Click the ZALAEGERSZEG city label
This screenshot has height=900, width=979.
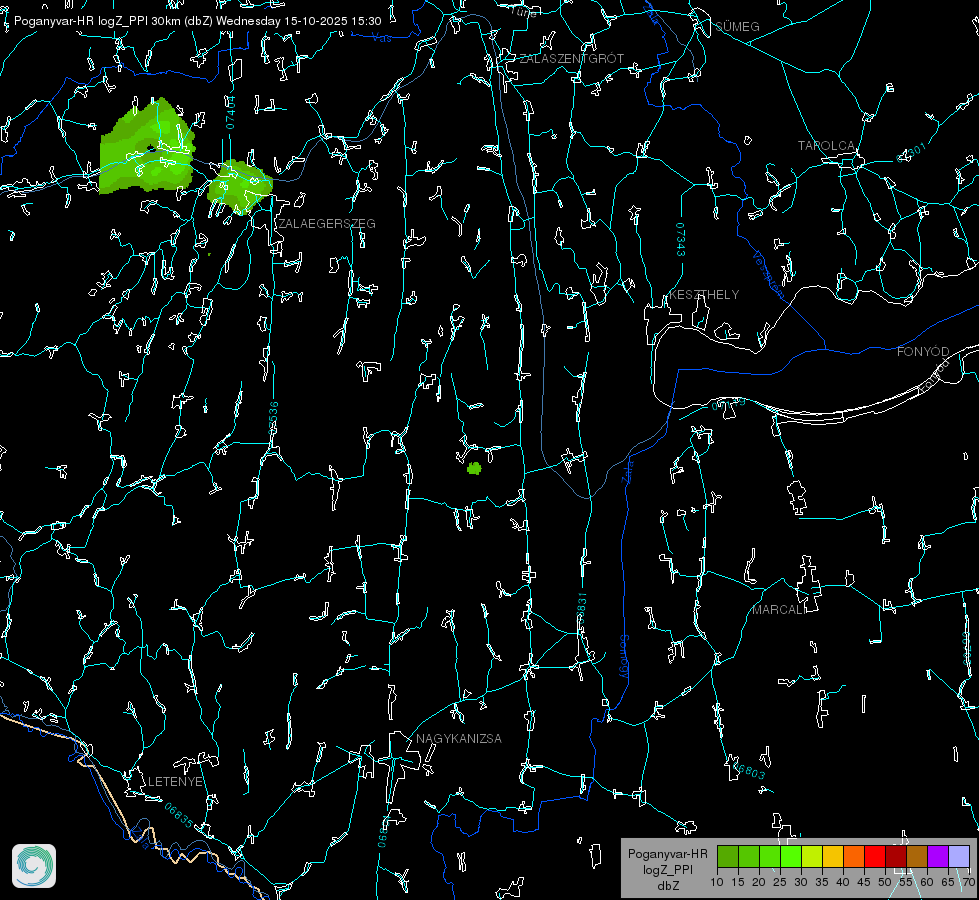pyautogui.click(x=327, y=224)
